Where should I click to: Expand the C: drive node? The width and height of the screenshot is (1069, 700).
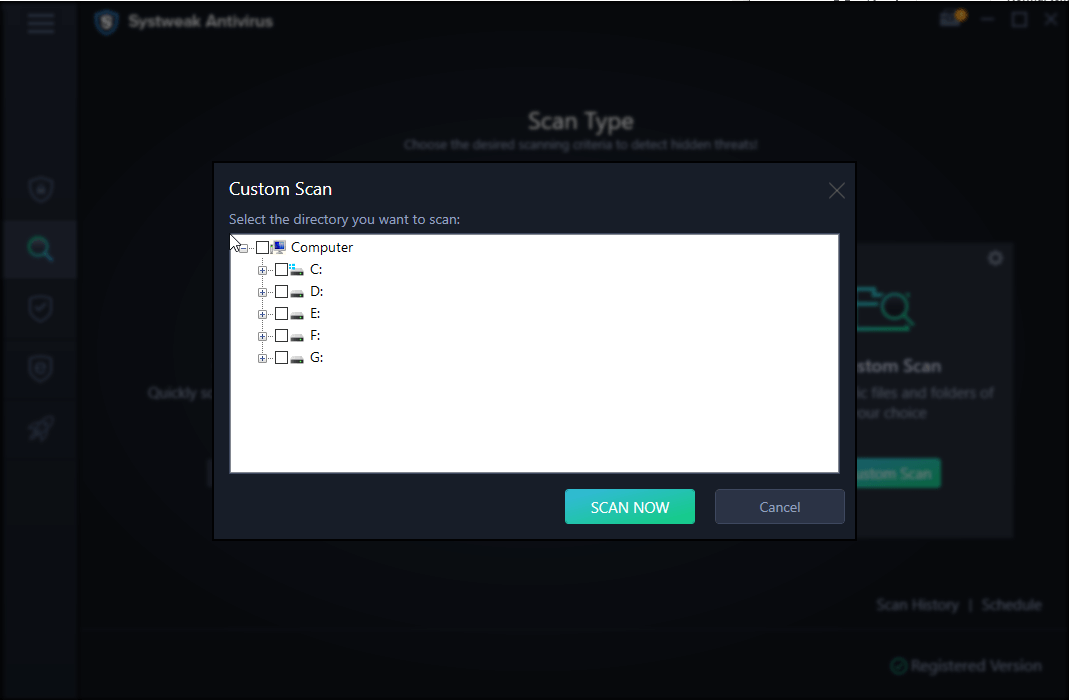pyautogui.click(x=262, y=269)
